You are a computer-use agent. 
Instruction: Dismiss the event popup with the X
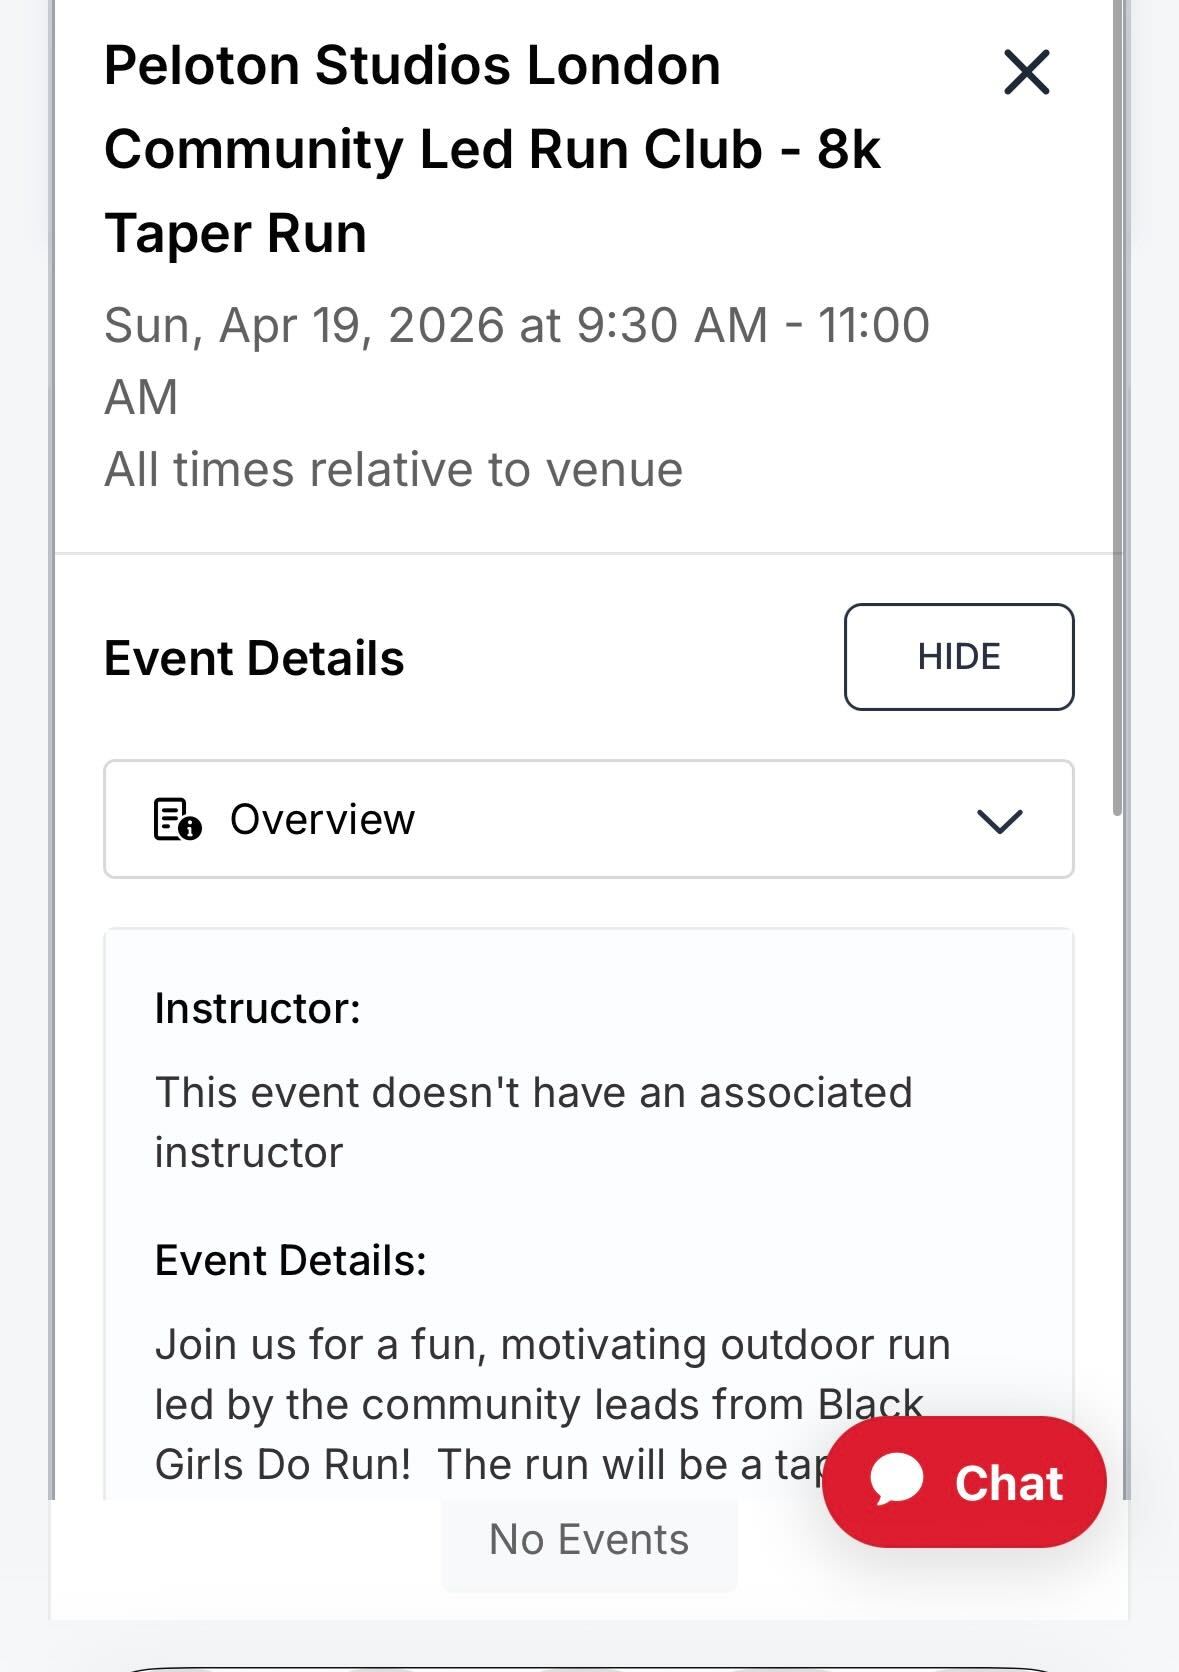[1026, 71]
